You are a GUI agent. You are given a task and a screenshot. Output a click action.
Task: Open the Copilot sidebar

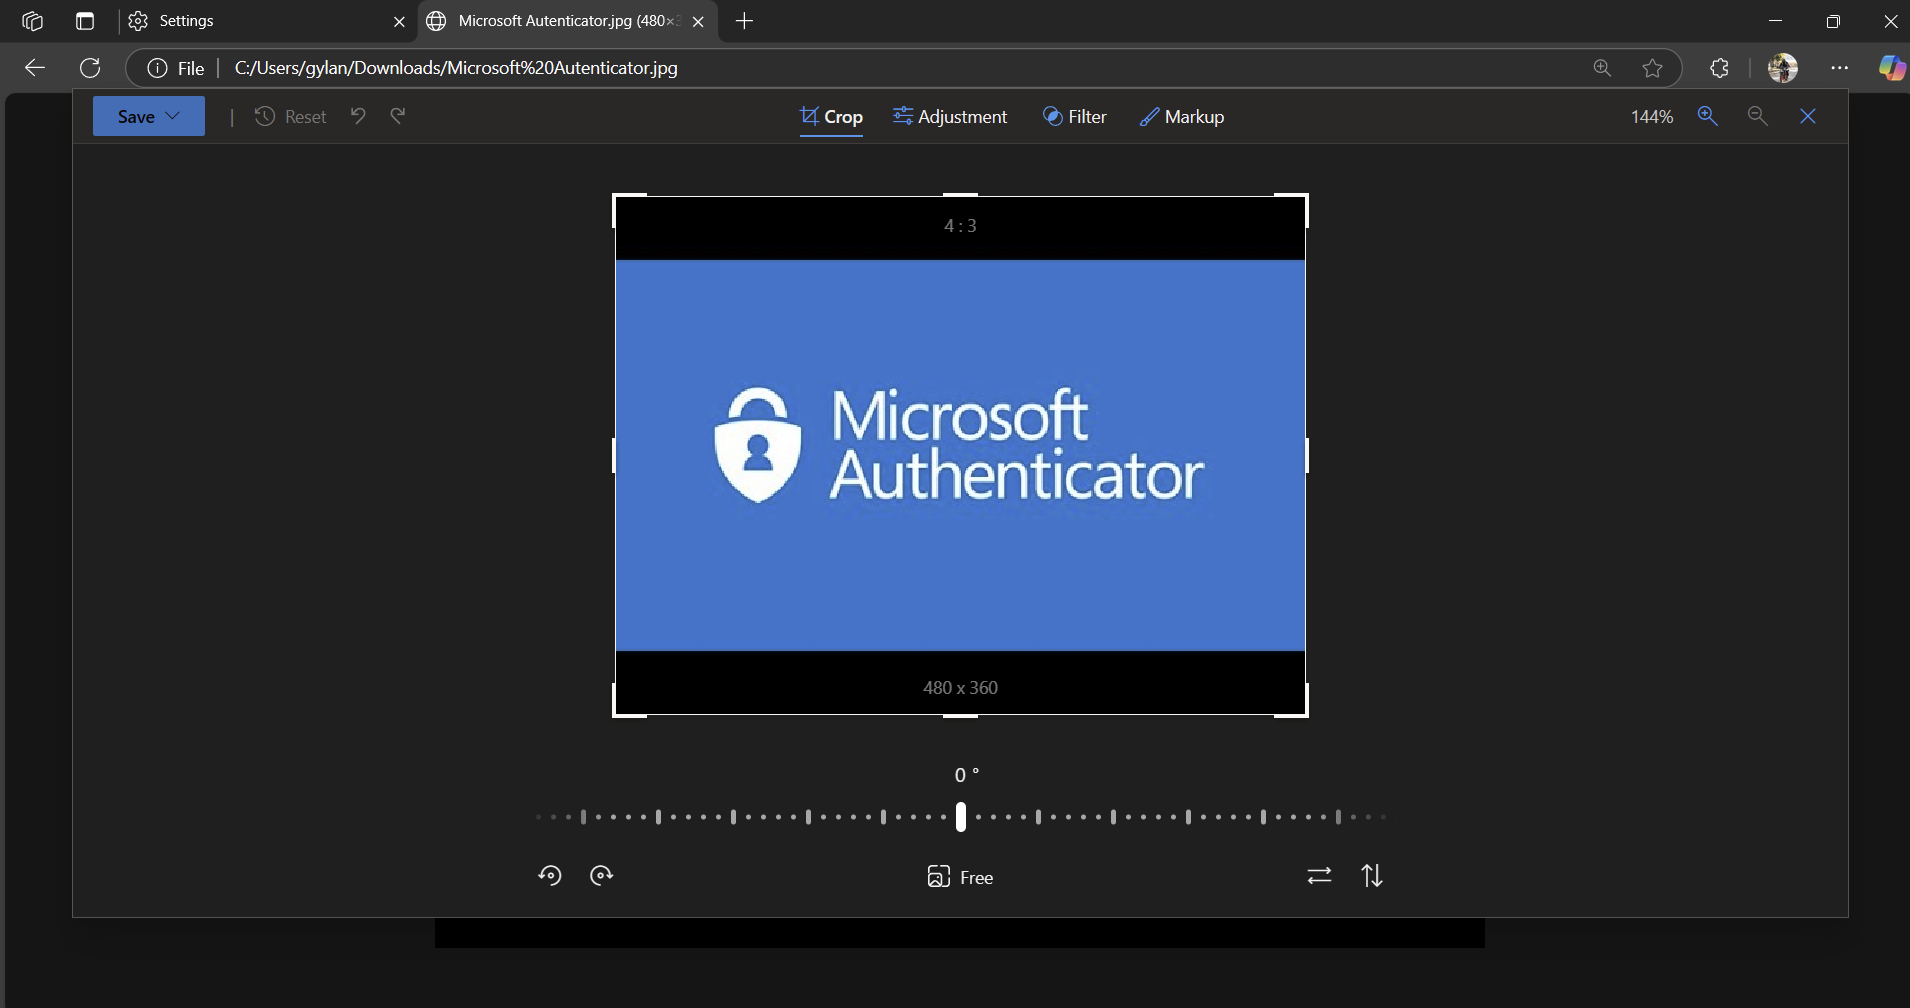[x=1891, y=68]
